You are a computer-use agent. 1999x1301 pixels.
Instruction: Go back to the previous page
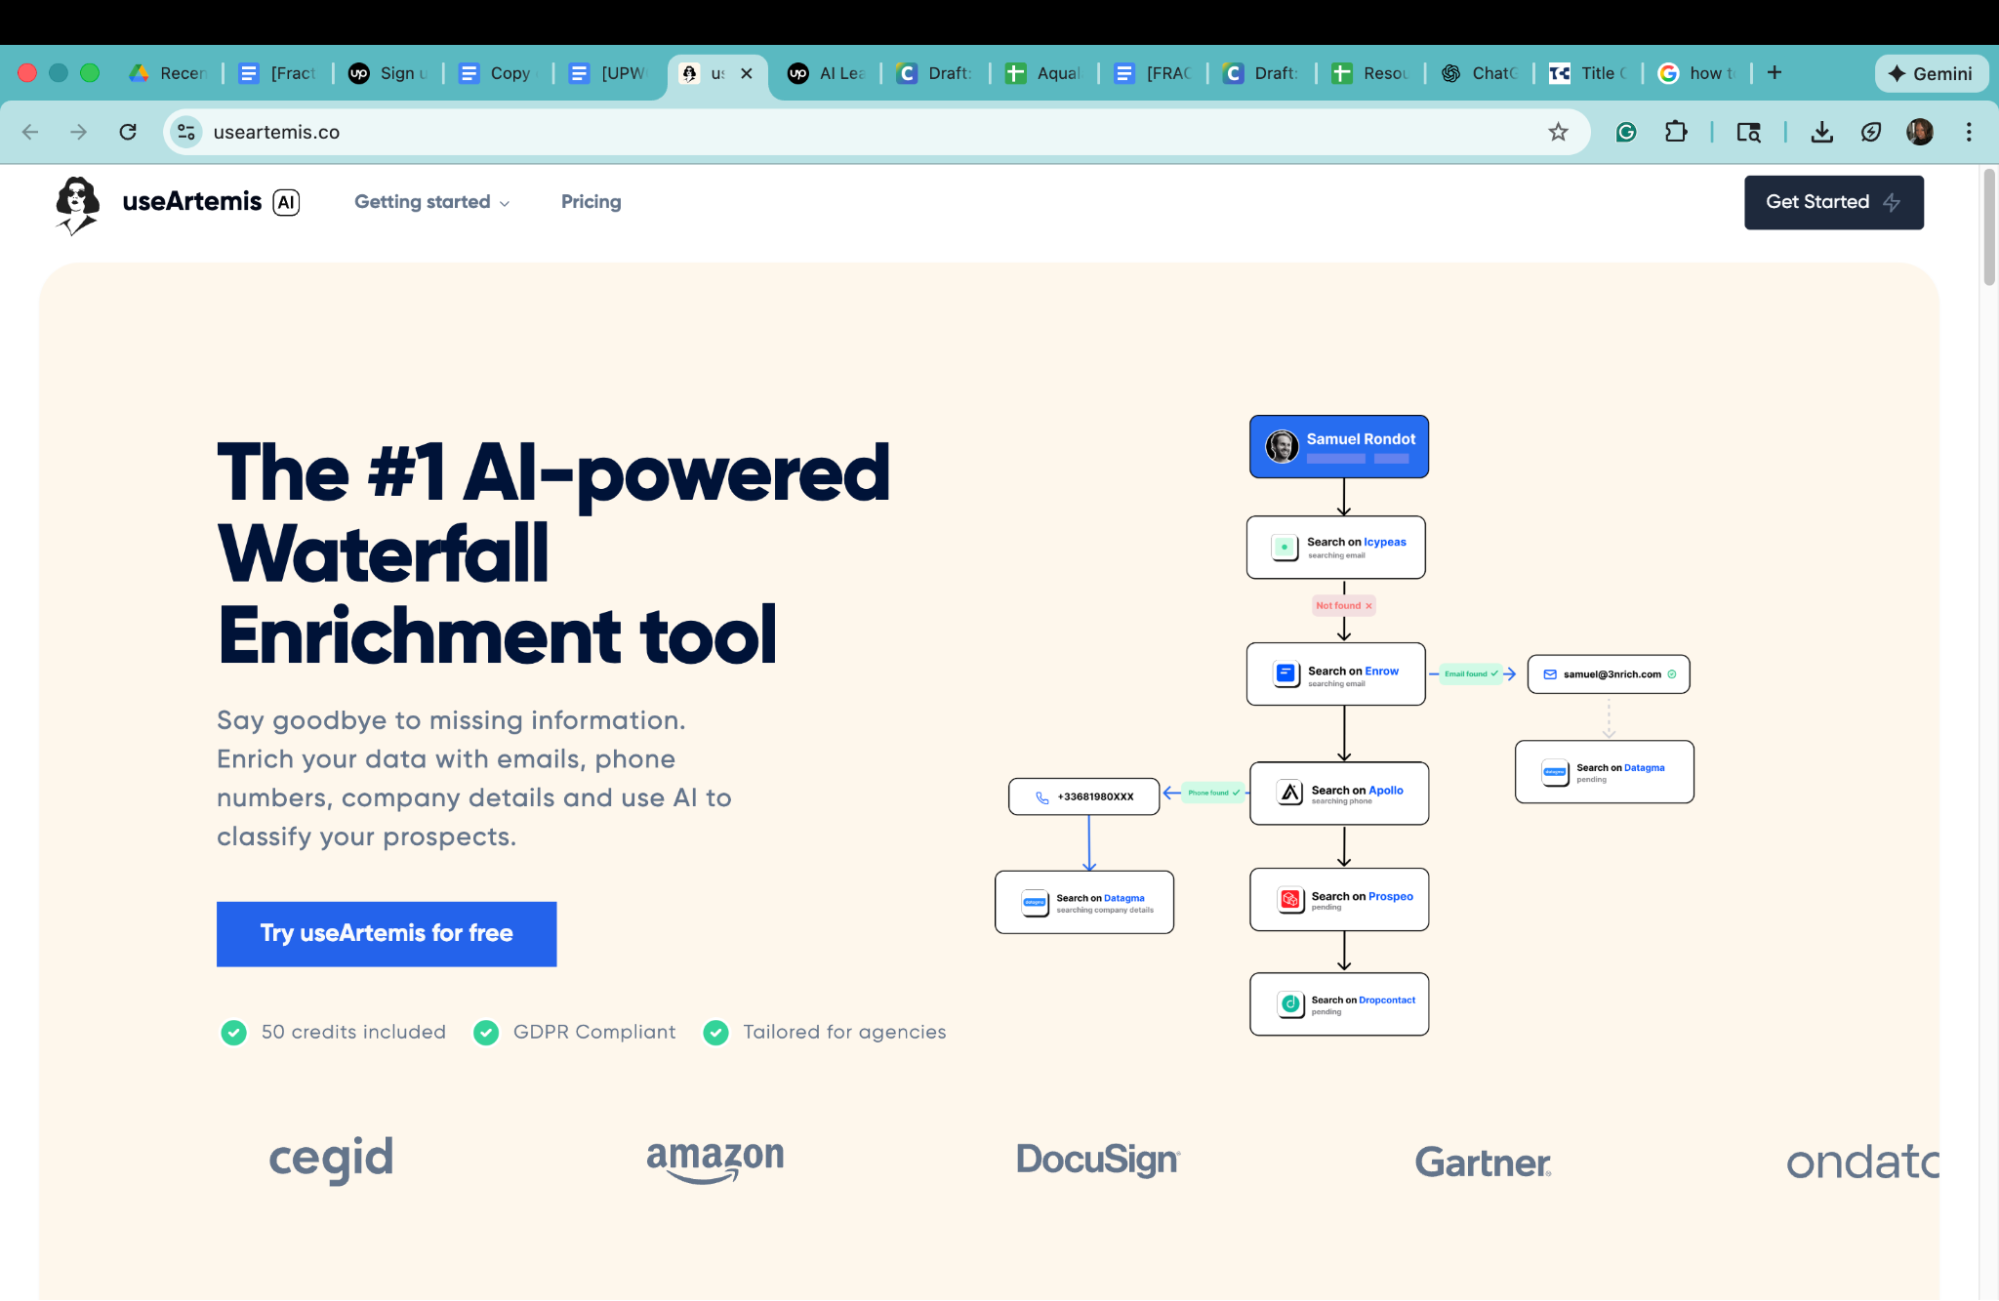point(30,132)
